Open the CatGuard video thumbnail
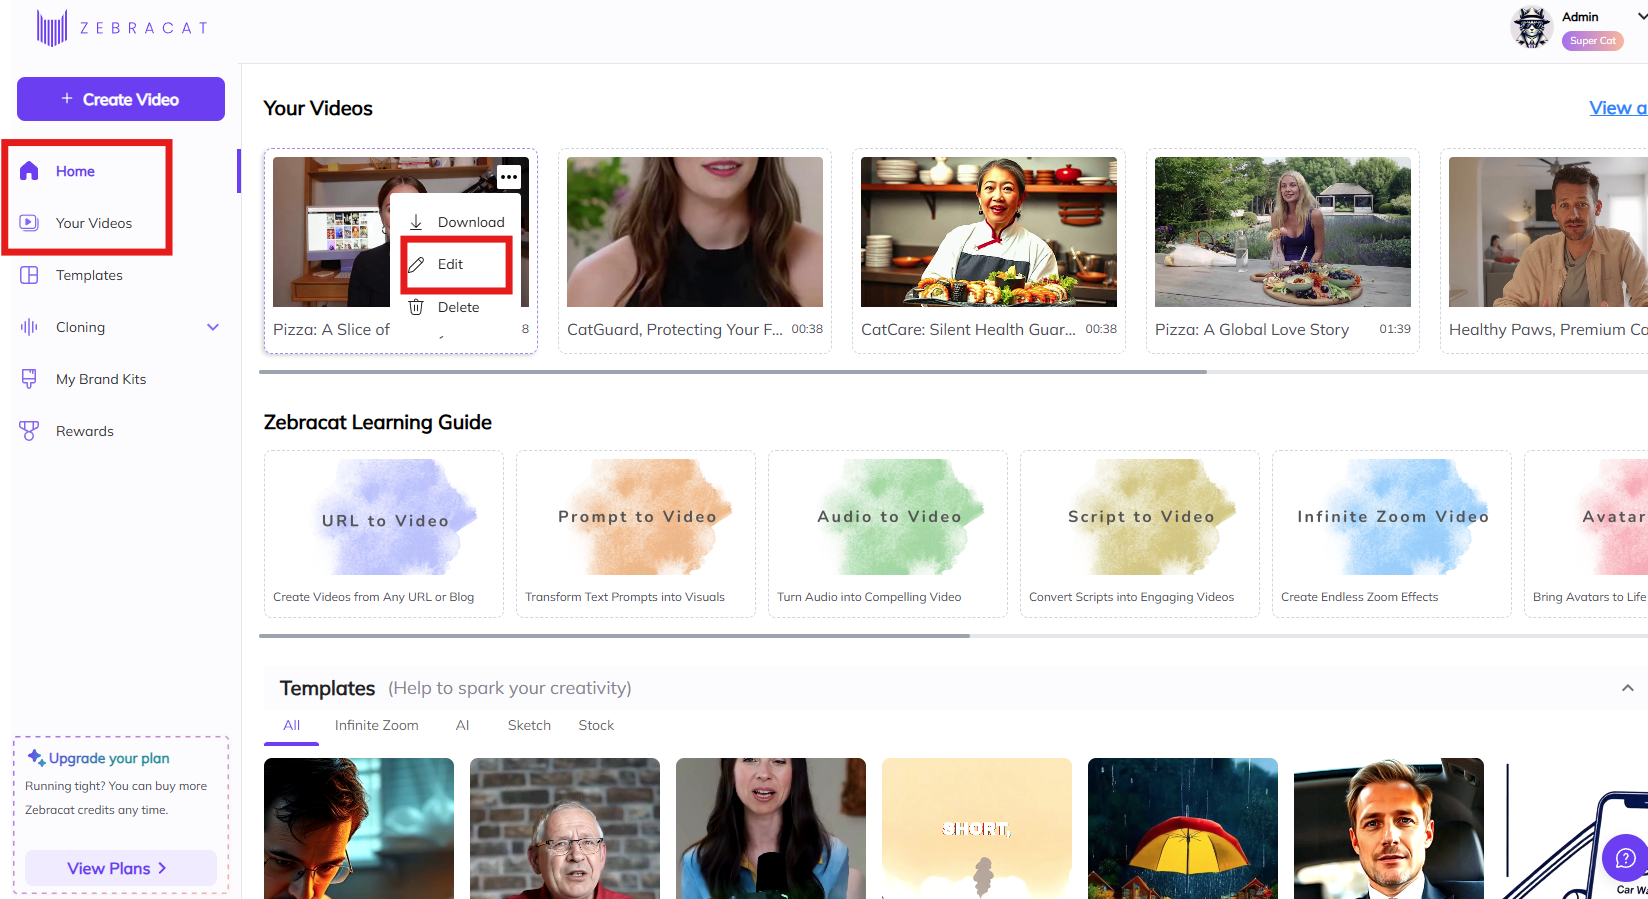1648x899 pixels. (695, 232)
